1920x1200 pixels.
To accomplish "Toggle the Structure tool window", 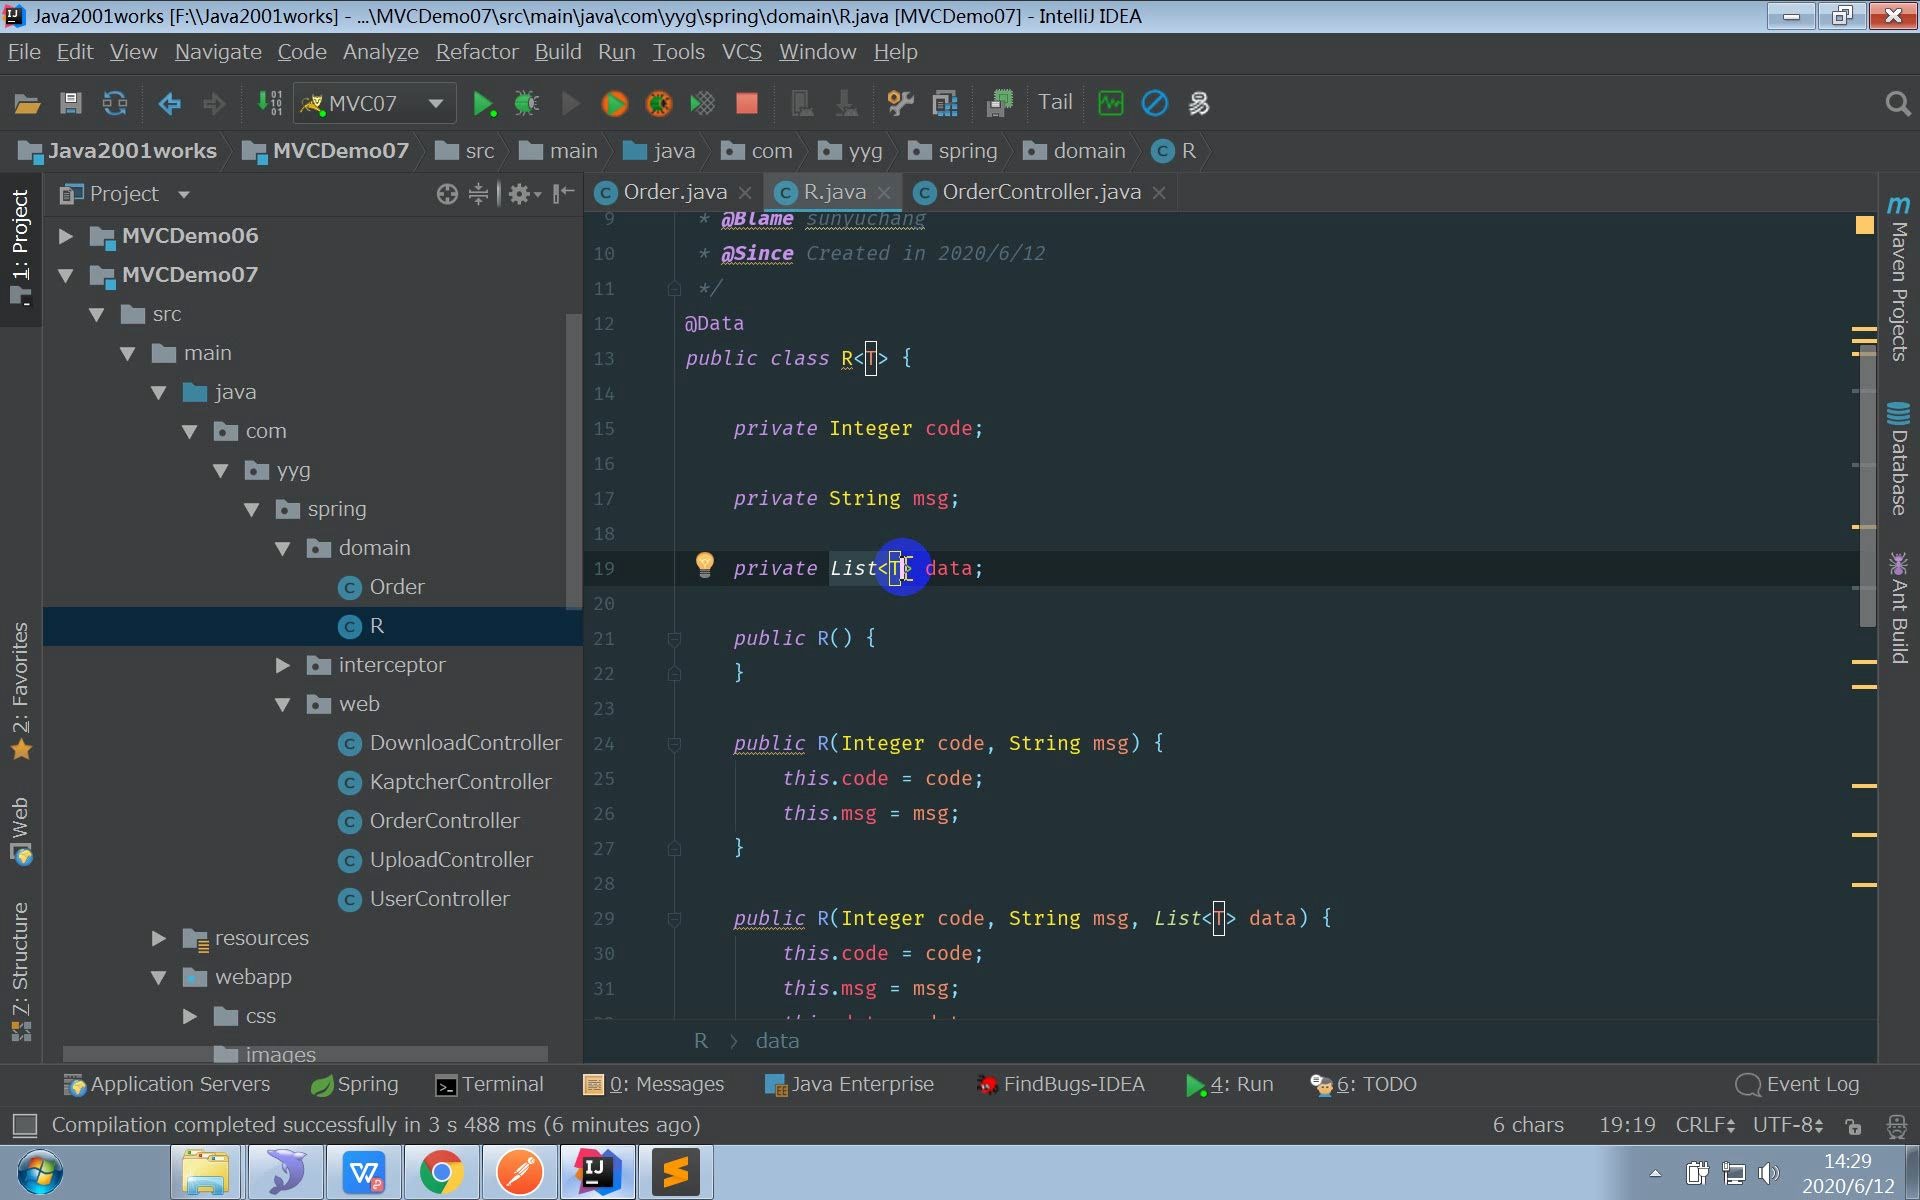I will point(21,972).
